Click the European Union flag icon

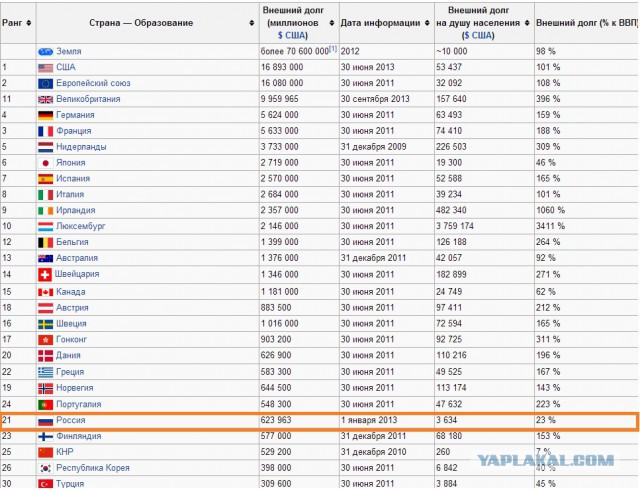(x=45, y=84)
